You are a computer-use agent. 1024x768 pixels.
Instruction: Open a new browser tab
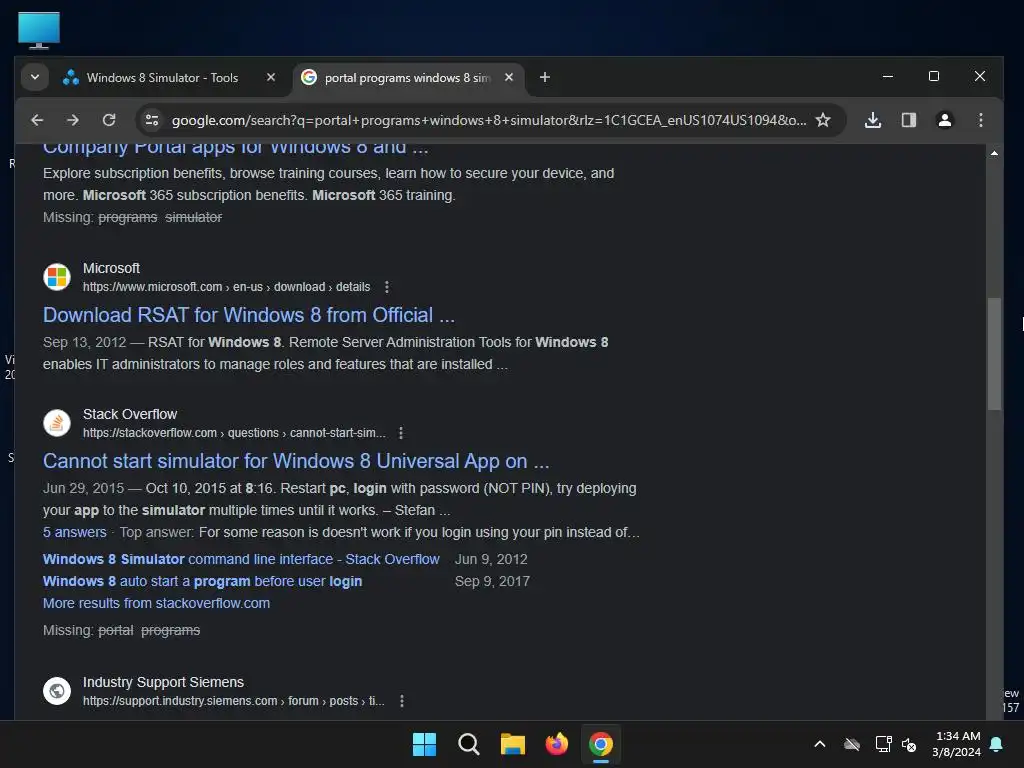pyautogui.click(x=545, y=77)
